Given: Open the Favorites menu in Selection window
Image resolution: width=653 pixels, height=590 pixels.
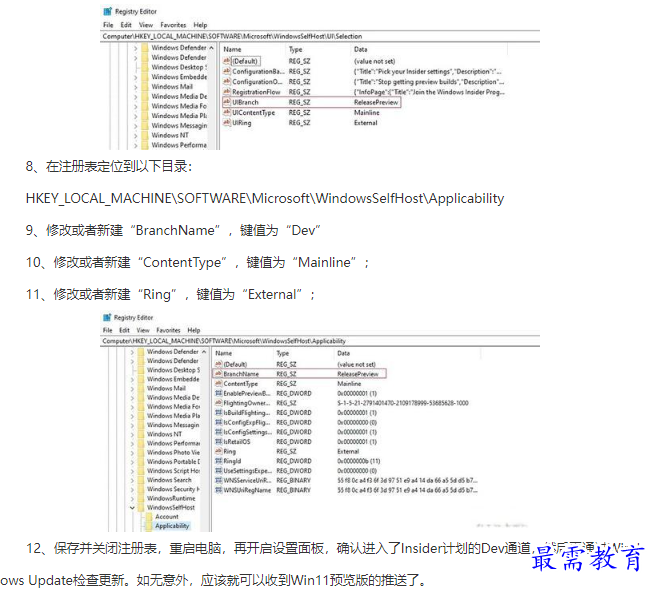Looking at the screenshot, I should (173, 25).
